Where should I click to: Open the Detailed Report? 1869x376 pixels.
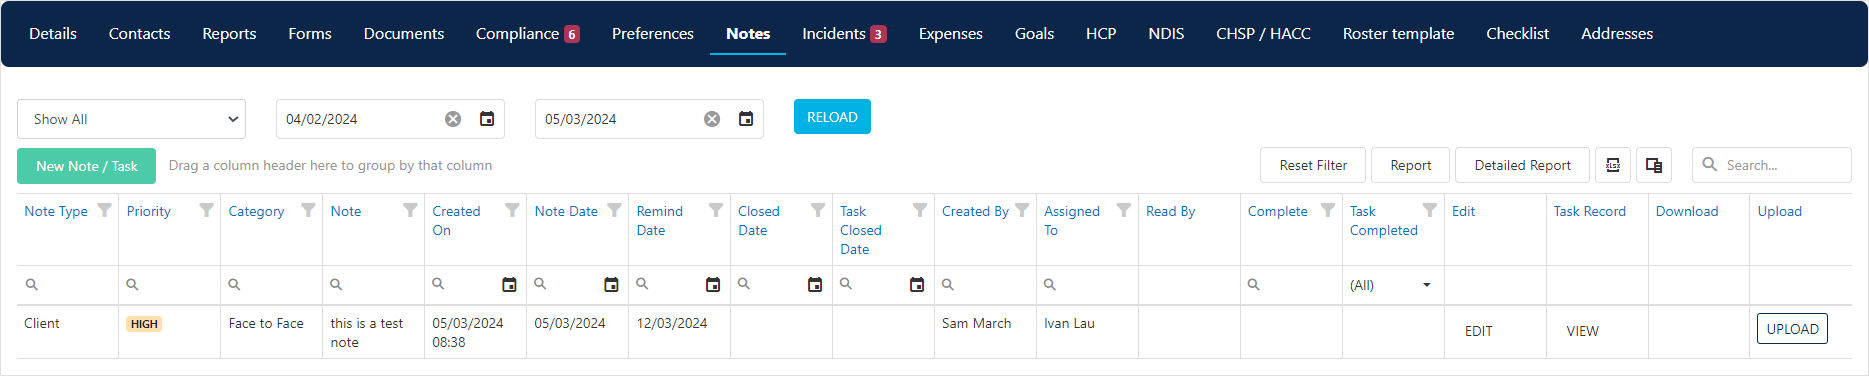click(x=1522, y=165)
